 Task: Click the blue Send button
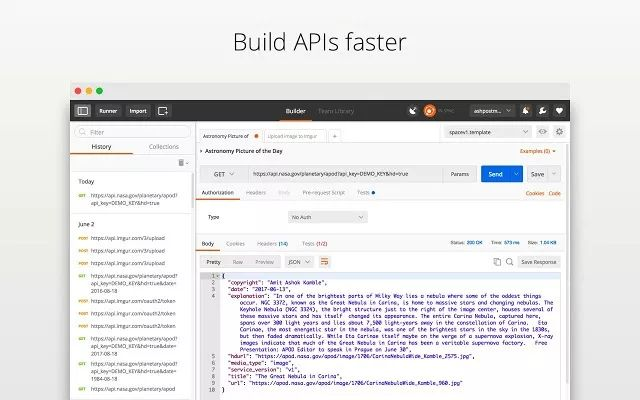[496, 174]
